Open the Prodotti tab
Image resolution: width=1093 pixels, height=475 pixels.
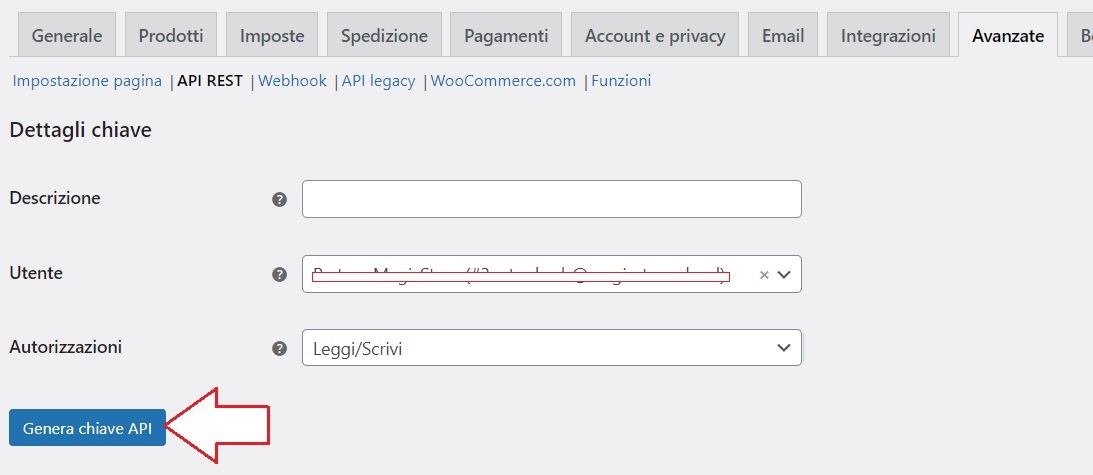click(171, 35)
